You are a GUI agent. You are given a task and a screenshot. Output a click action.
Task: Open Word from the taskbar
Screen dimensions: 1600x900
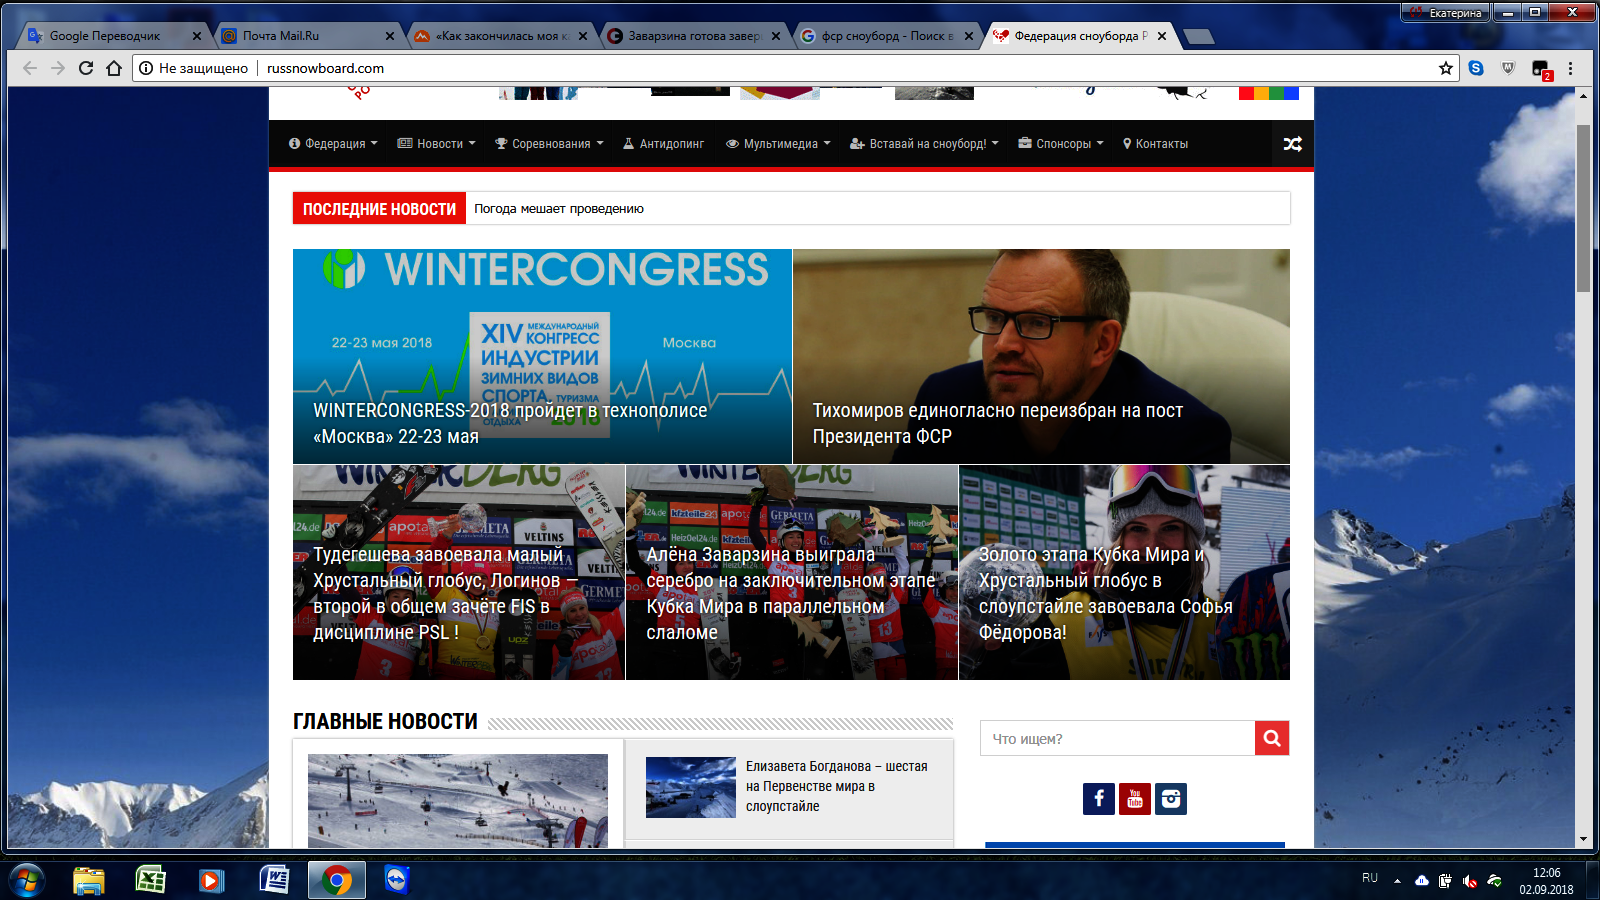pos(274,880)
